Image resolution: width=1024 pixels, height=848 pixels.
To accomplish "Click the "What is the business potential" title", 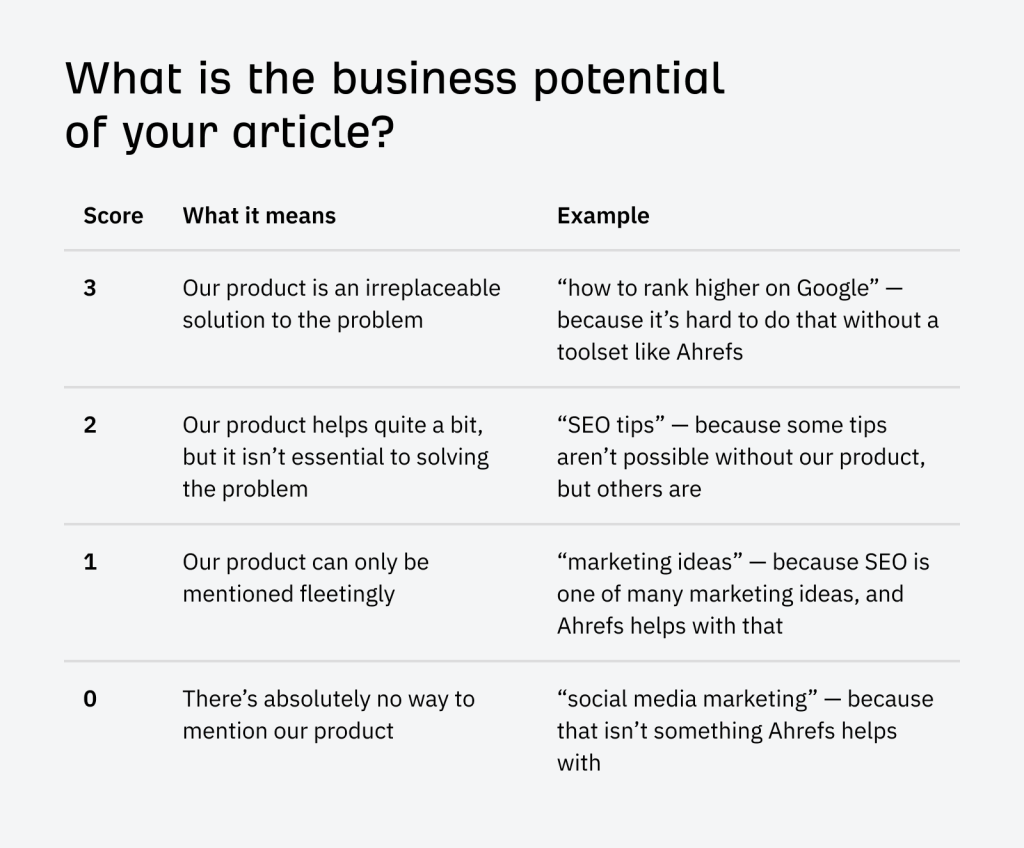I will [394, 78].
